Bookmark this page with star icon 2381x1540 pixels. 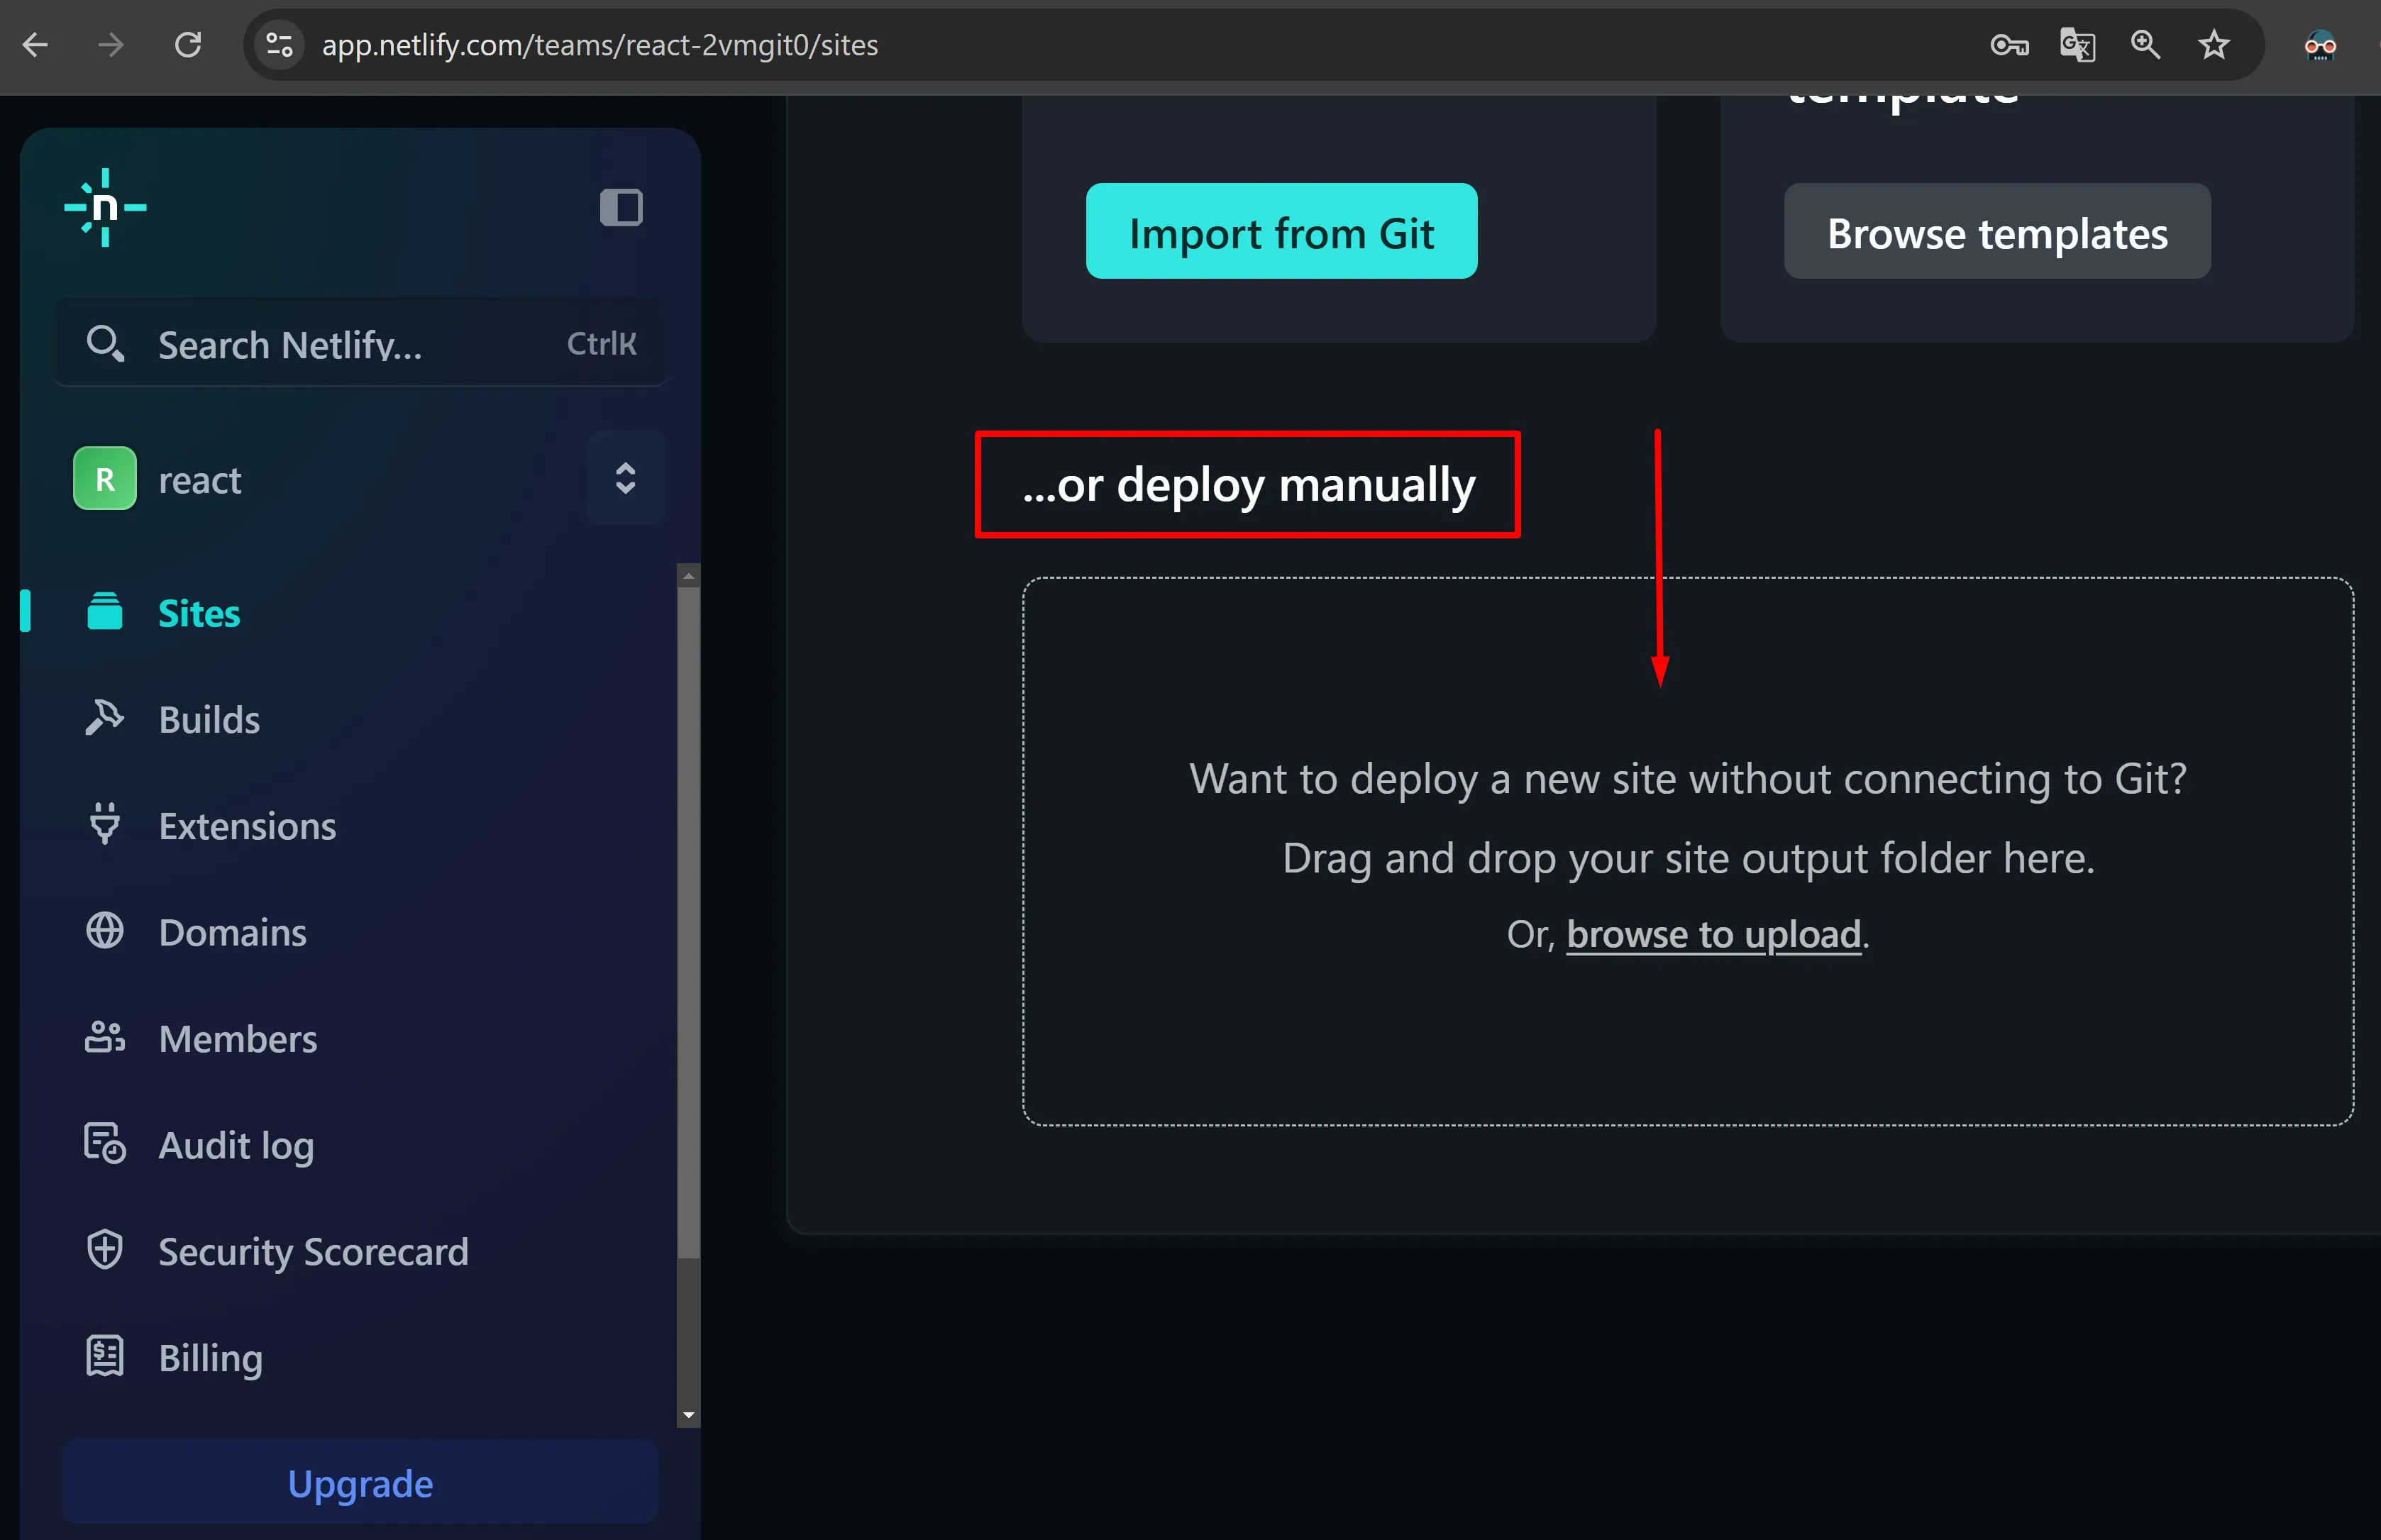click(2214, 45)
